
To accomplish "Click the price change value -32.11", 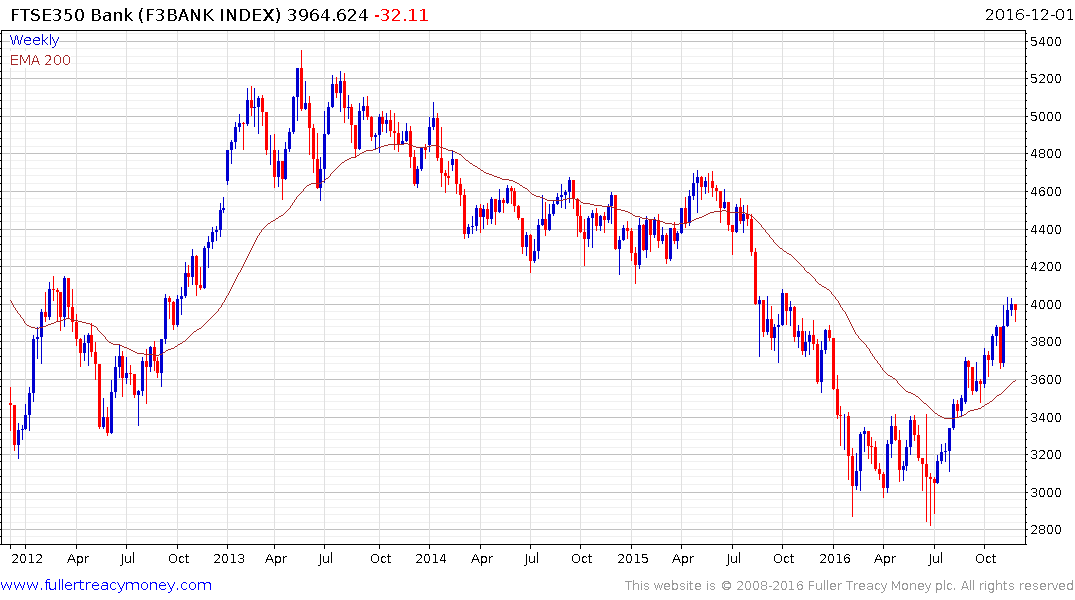I will pyautogui.click(x=401, y=15).
